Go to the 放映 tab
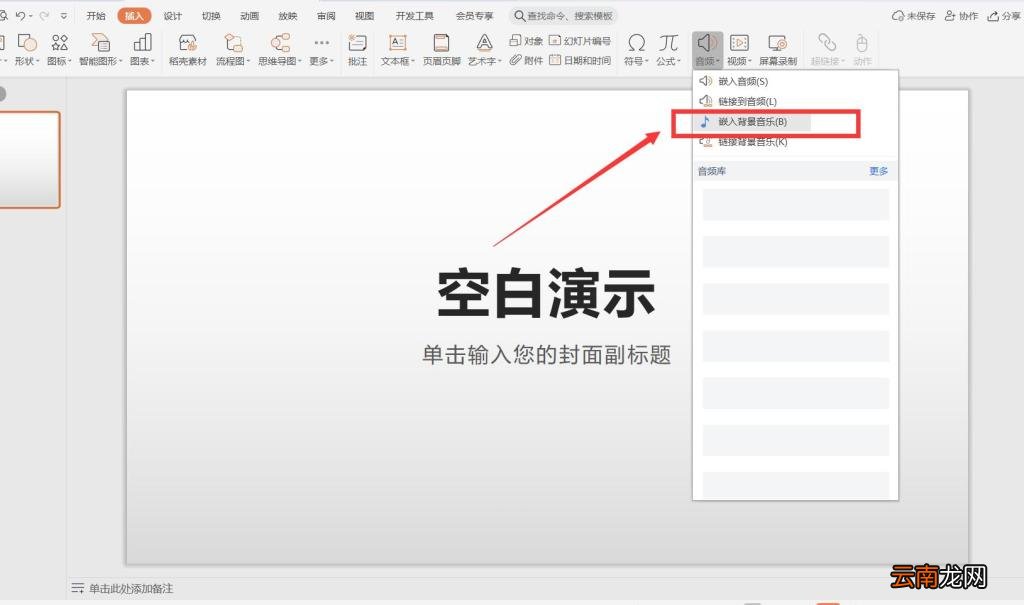Image resolution: width=1024 pixels, height=605 pixels. click(288, 16)
